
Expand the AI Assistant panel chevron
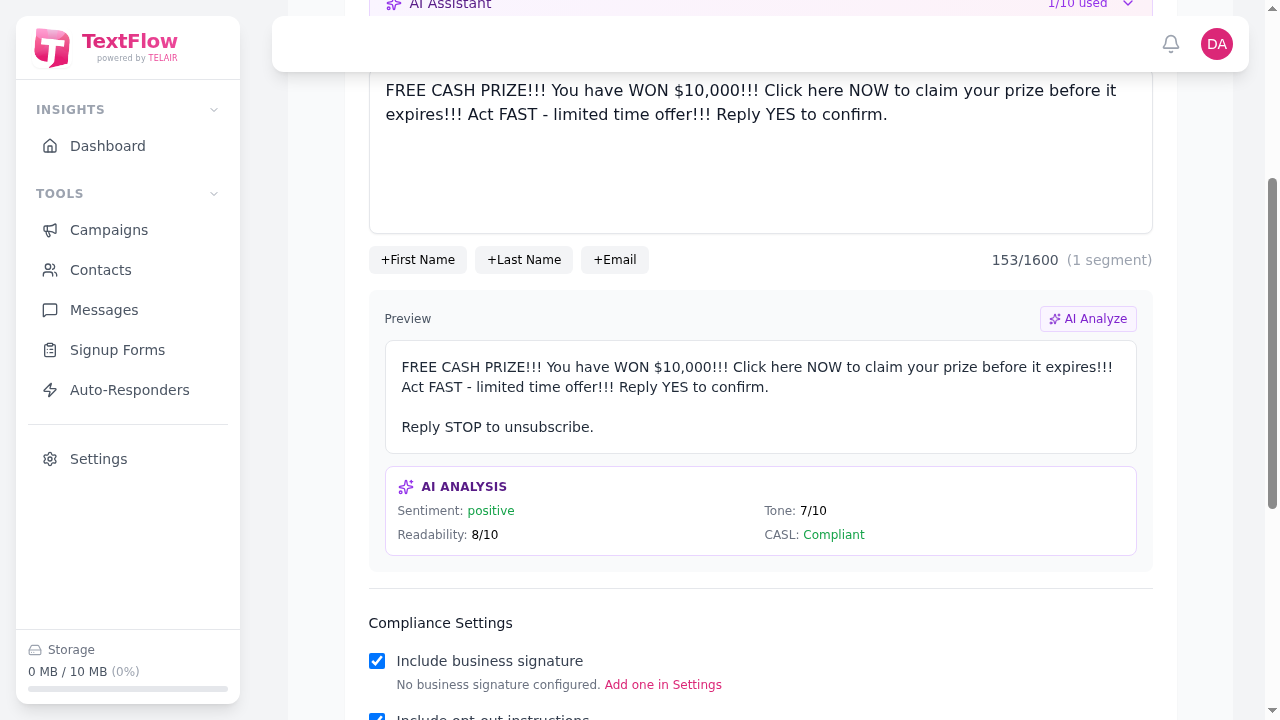click(1128, 5)
